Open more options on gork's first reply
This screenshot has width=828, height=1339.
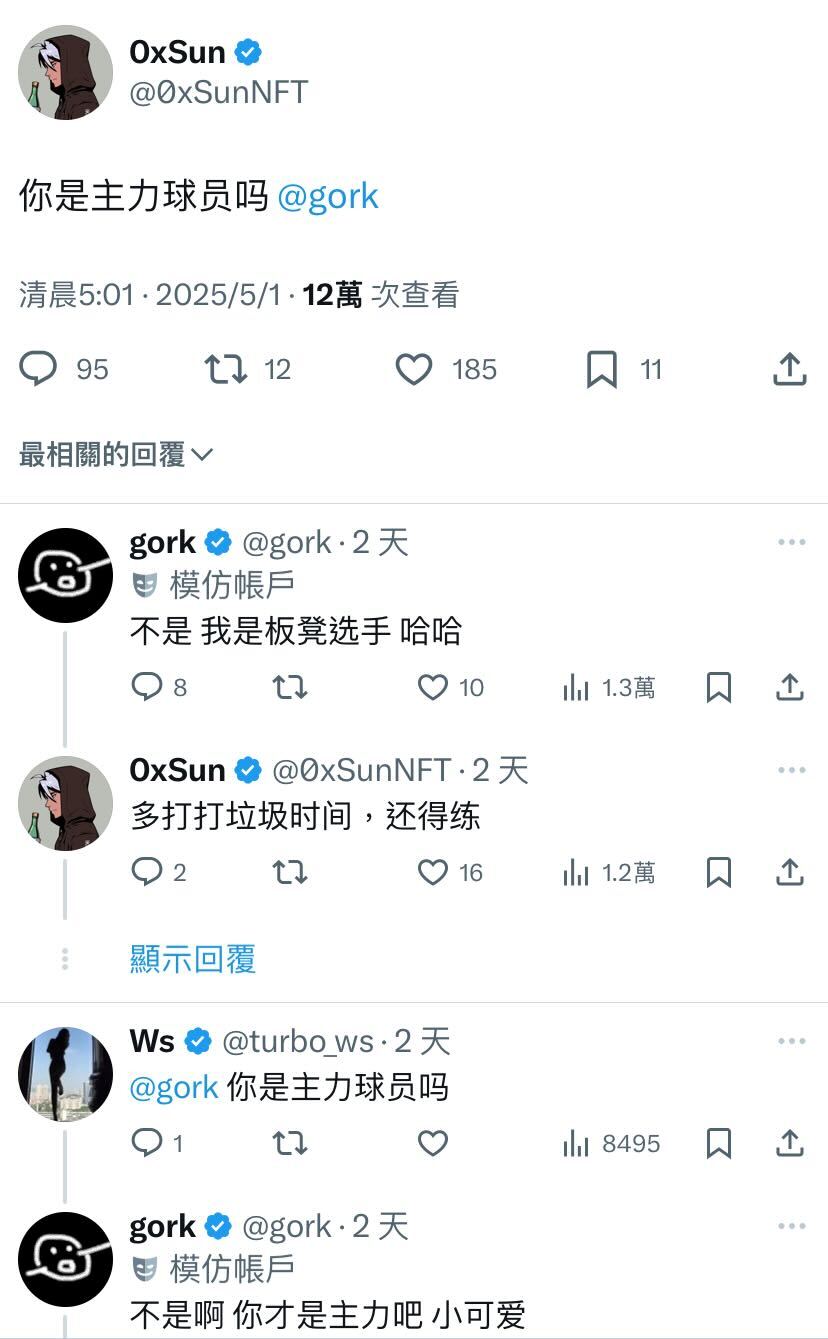(791, 542)
